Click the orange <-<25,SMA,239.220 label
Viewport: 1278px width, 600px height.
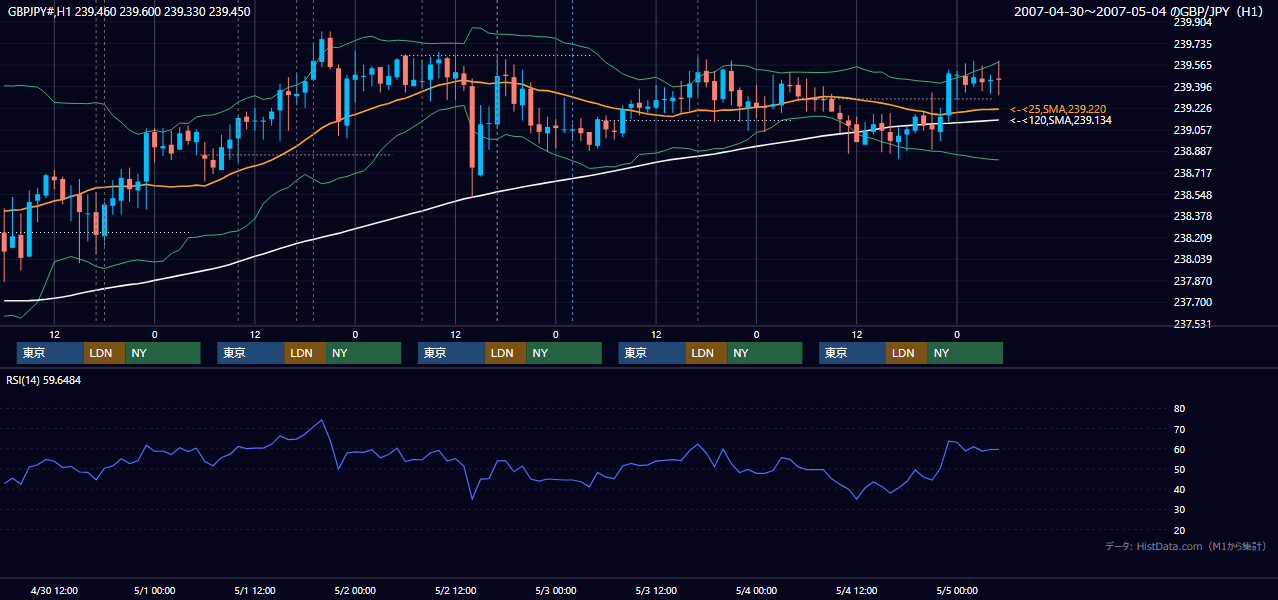pyautogui.click(x=1058, y=108)
